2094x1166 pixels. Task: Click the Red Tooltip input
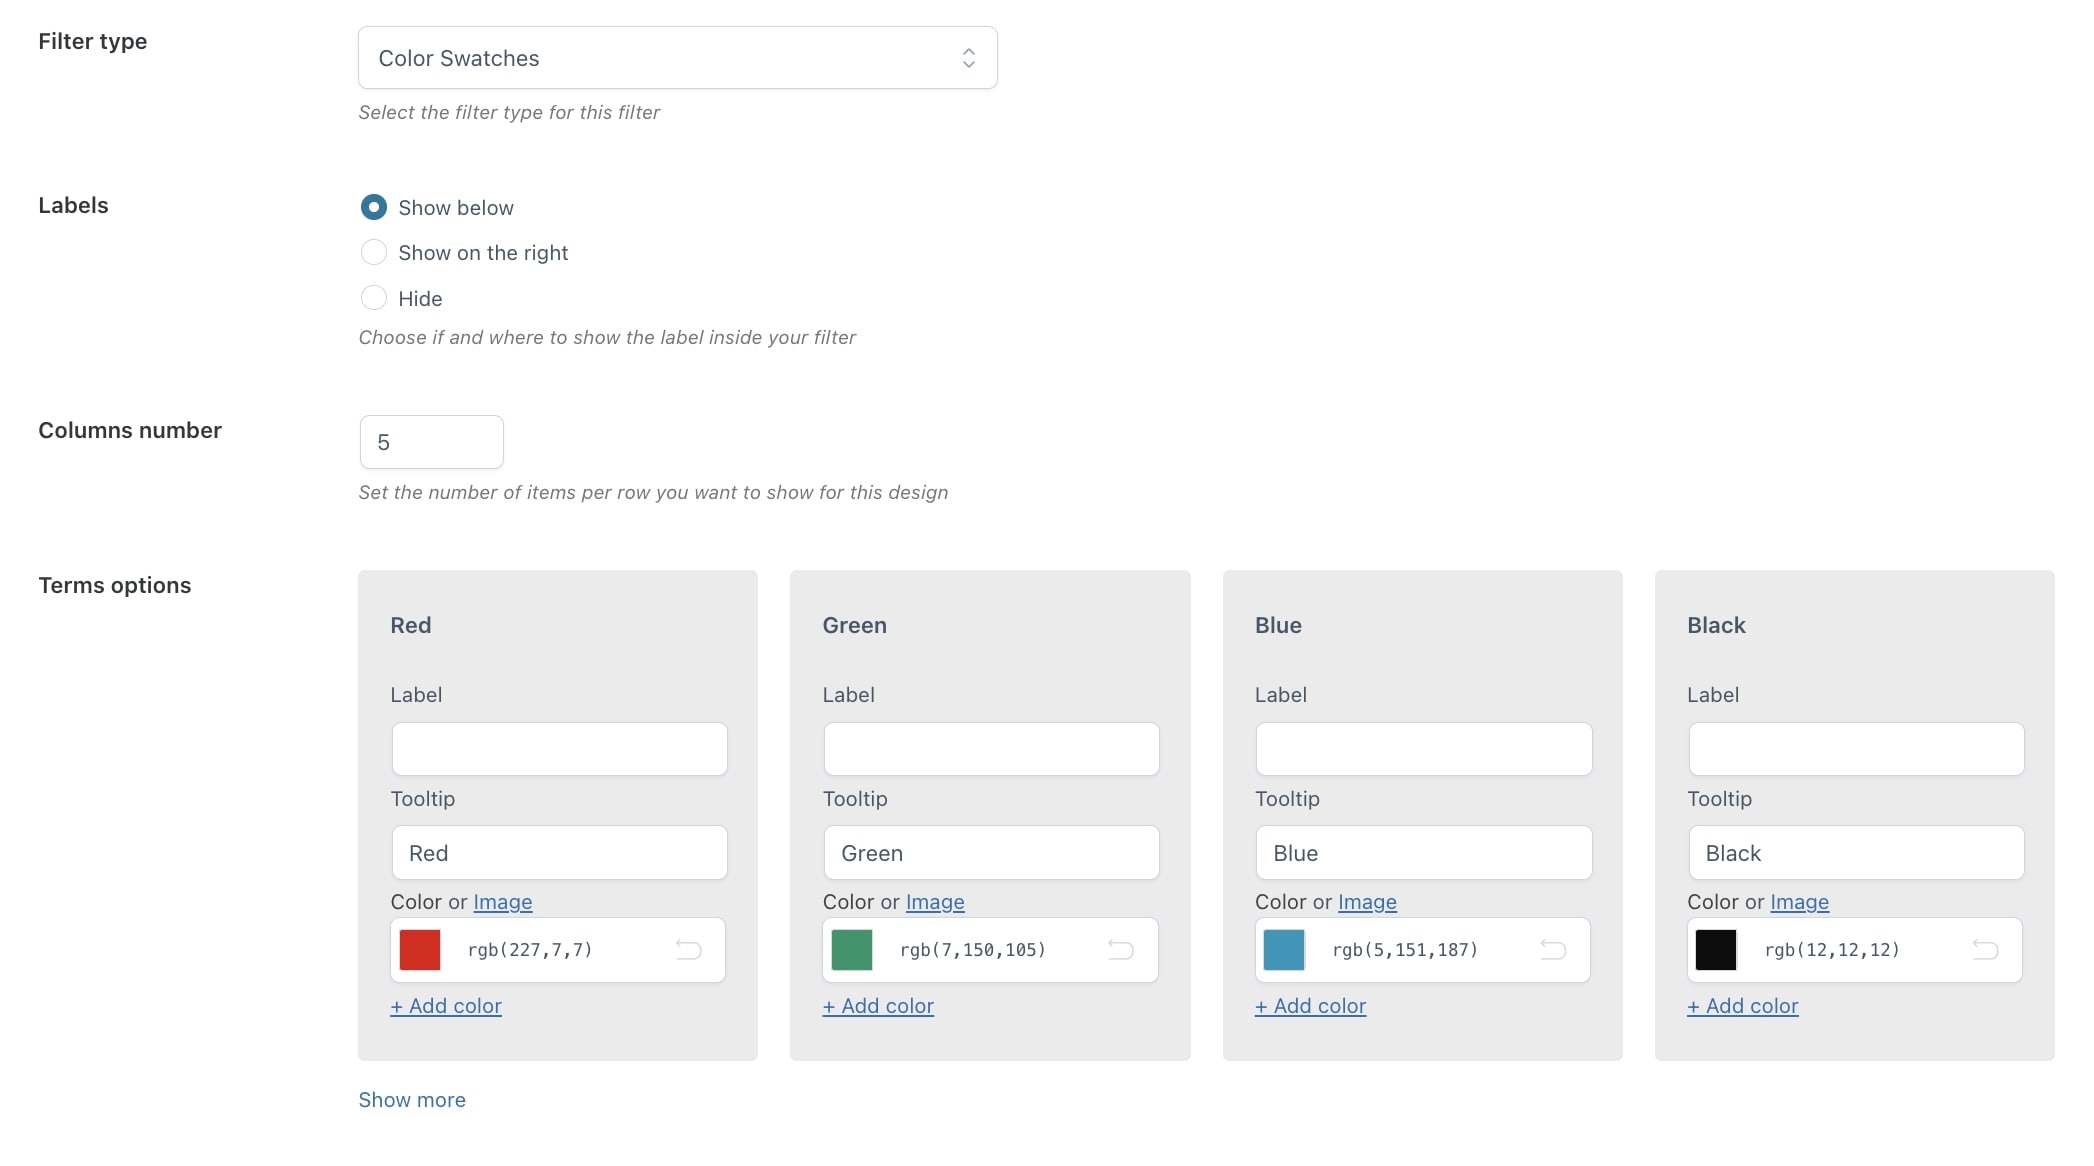(559, 853)
